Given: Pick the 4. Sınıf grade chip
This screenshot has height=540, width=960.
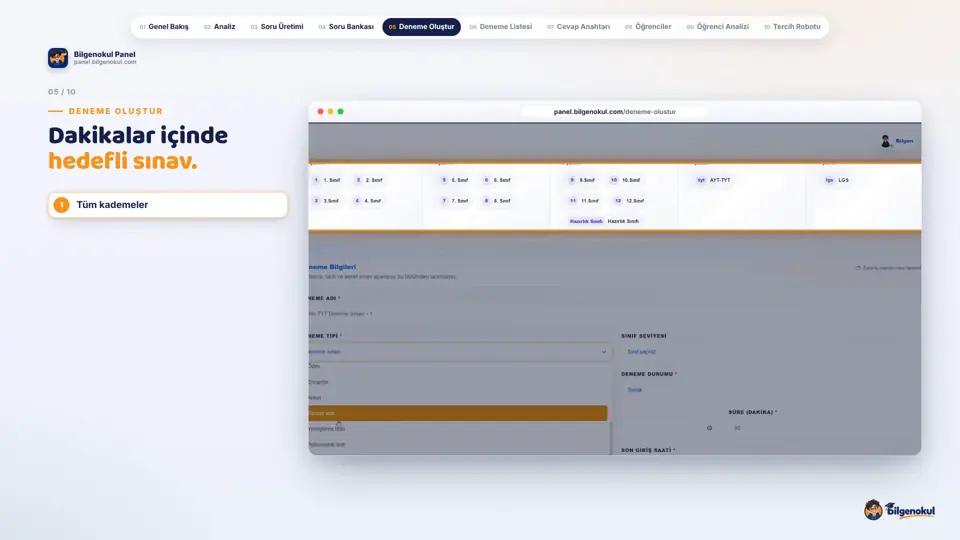Looking at the screenshot, I should pyautogui.click(x=367, y=201).
